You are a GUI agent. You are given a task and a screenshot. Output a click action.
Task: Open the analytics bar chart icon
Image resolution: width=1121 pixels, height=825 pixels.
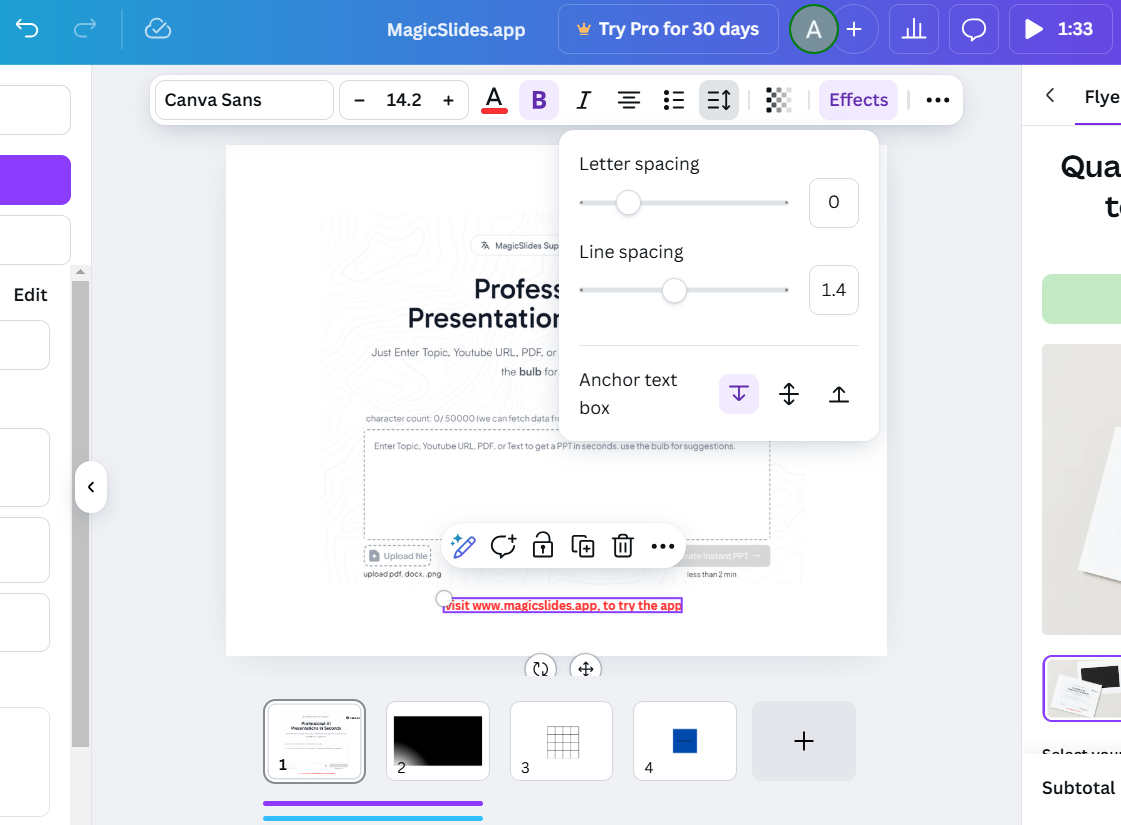[x=914, y=29]
